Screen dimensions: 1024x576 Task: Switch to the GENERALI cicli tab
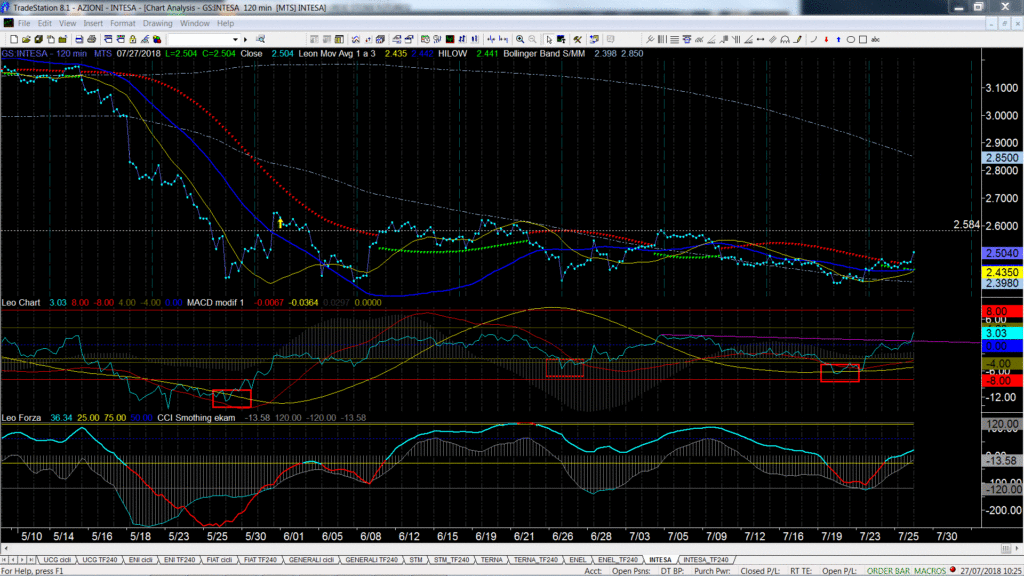tap(311, 560)
